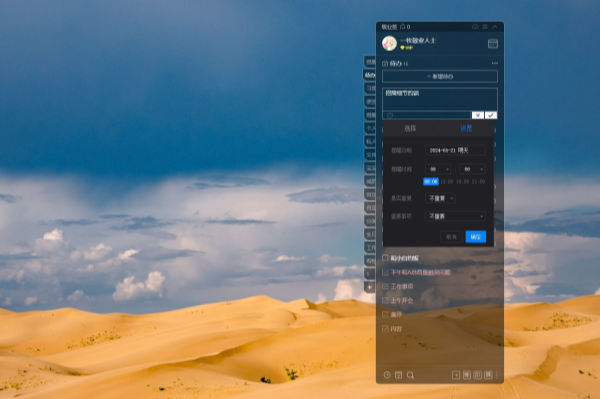Tick the unchecked first to-do checkbox
This screenshot has height=399, width=600.
pyautogui.click(x=385, y=258)
